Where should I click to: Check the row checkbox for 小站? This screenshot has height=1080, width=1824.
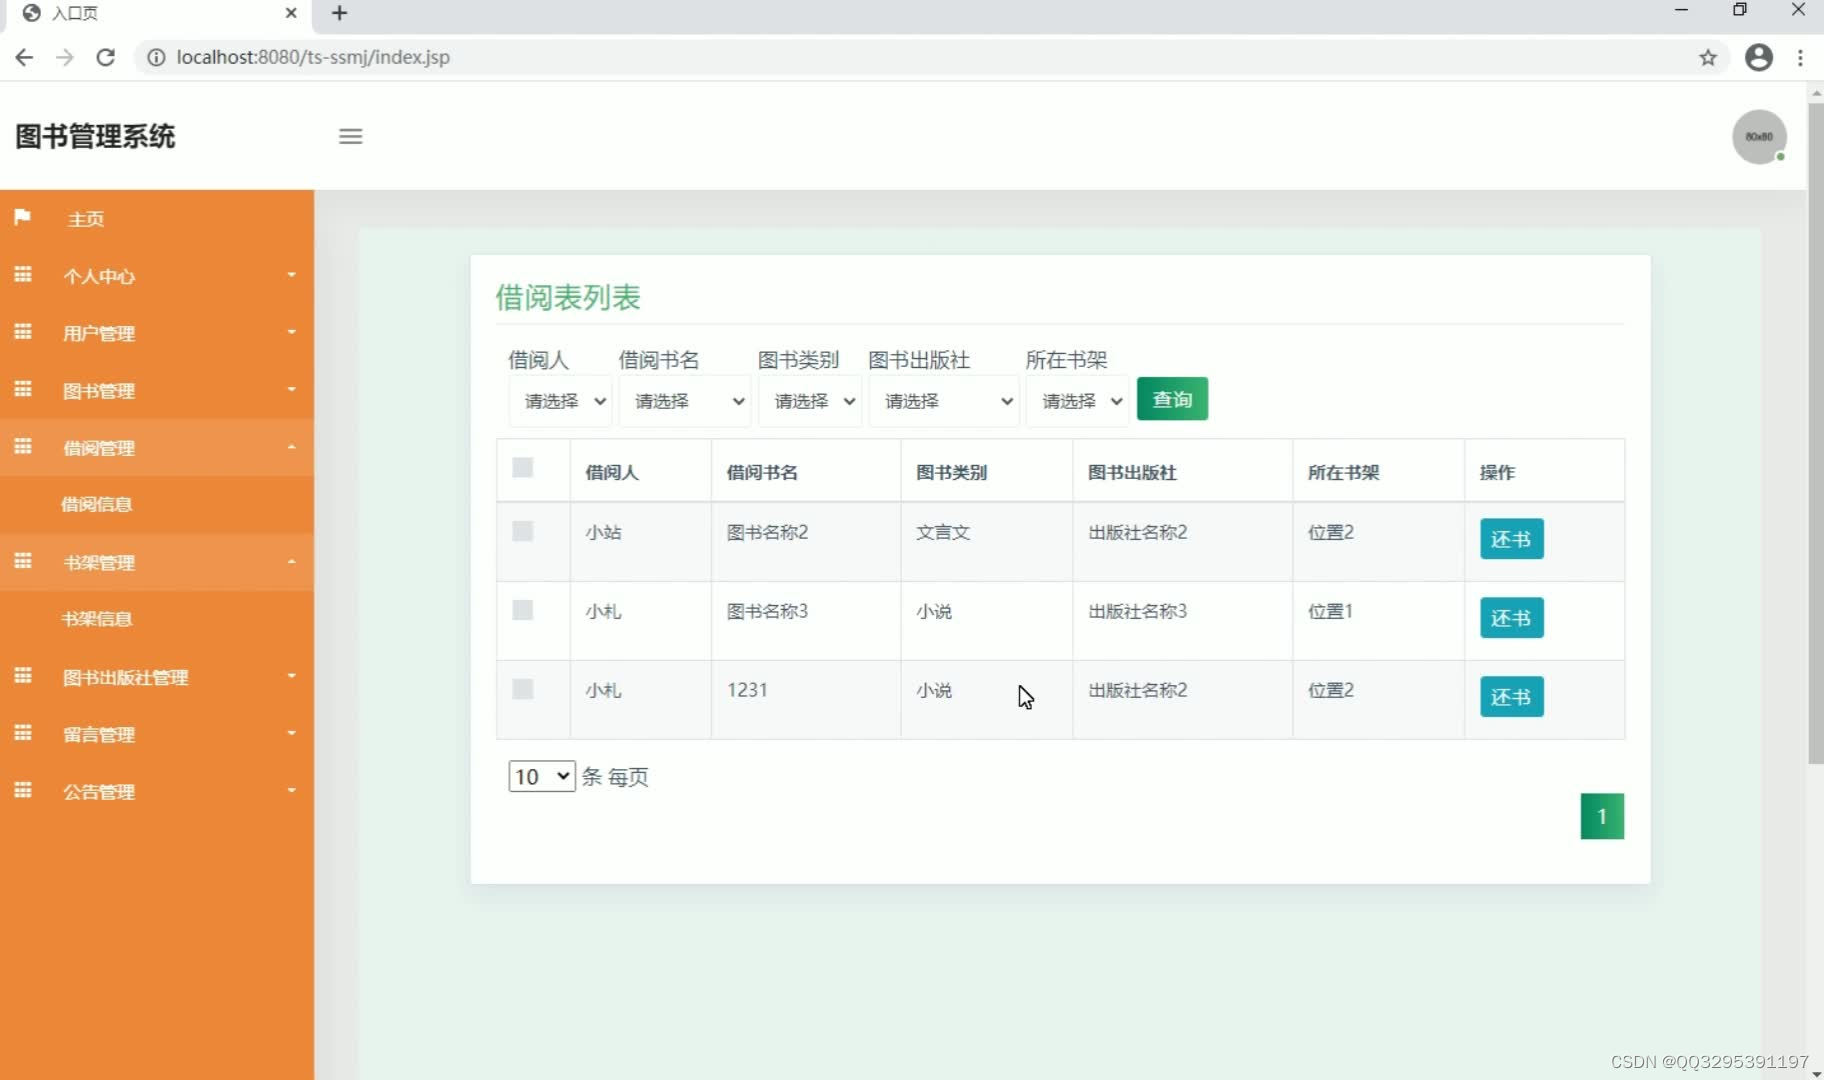(522, 531)
